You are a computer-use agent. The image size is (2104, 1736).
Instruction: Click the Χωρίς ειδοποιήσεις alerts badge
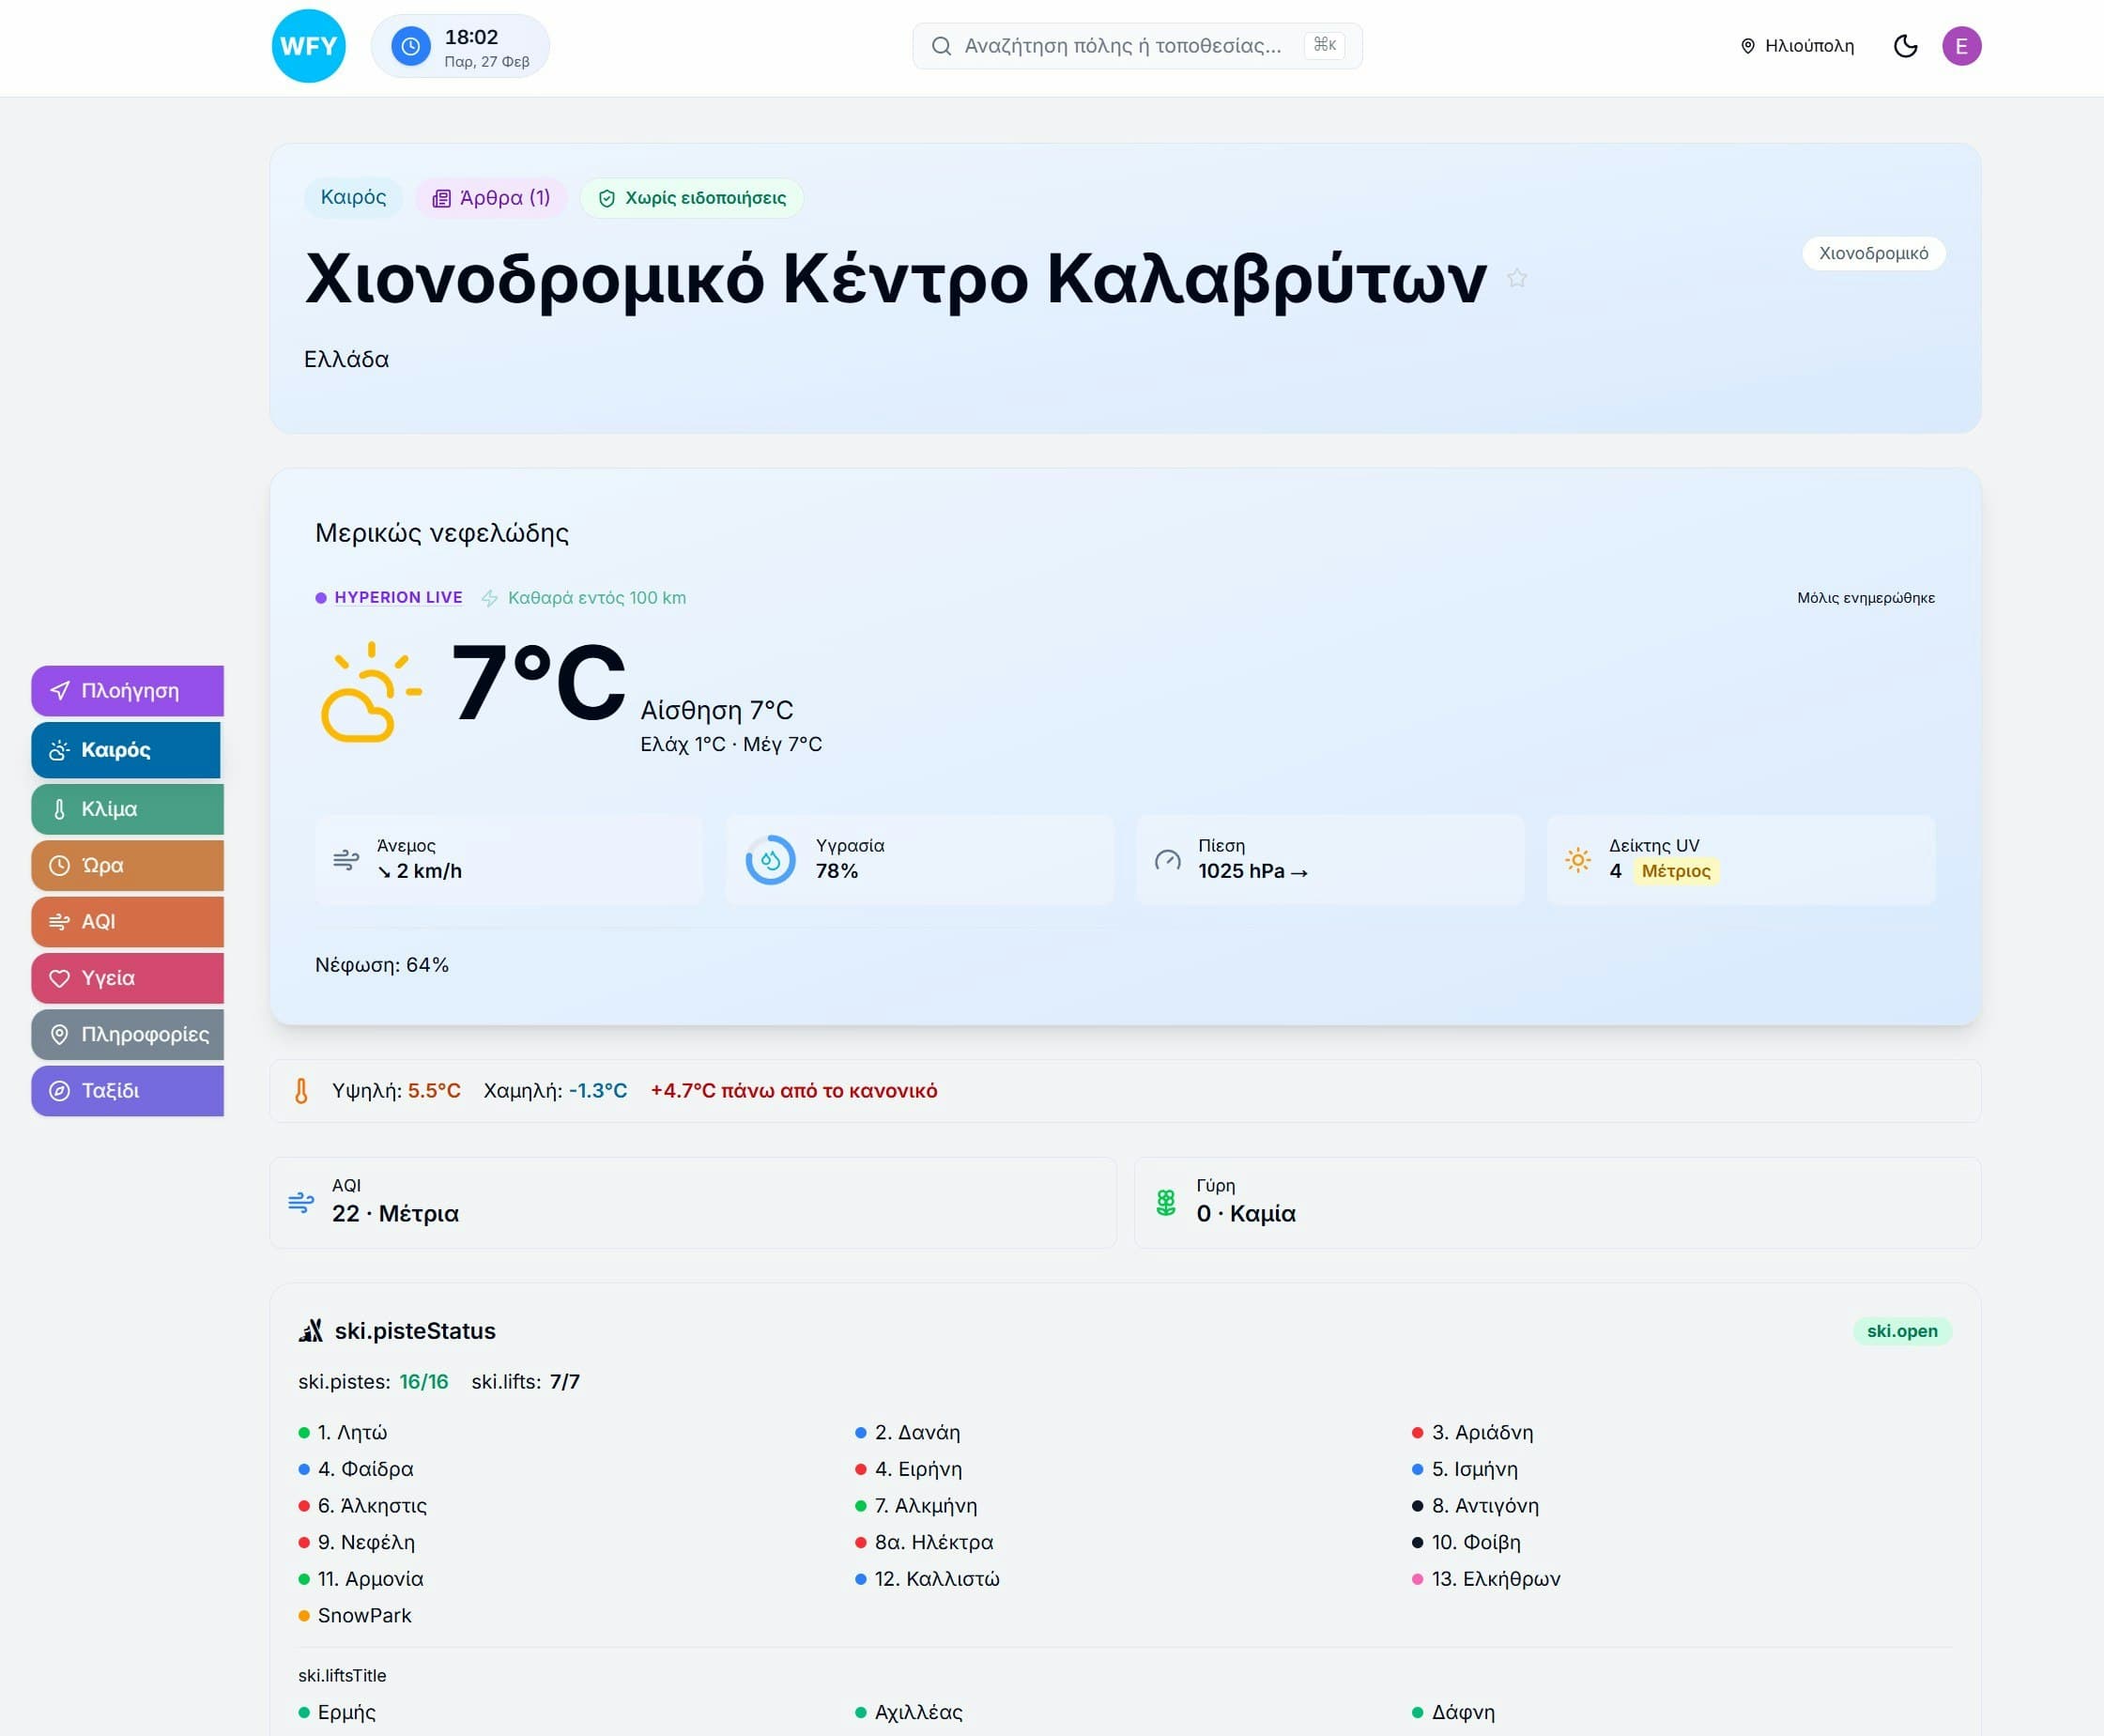[x=692, y=198]
